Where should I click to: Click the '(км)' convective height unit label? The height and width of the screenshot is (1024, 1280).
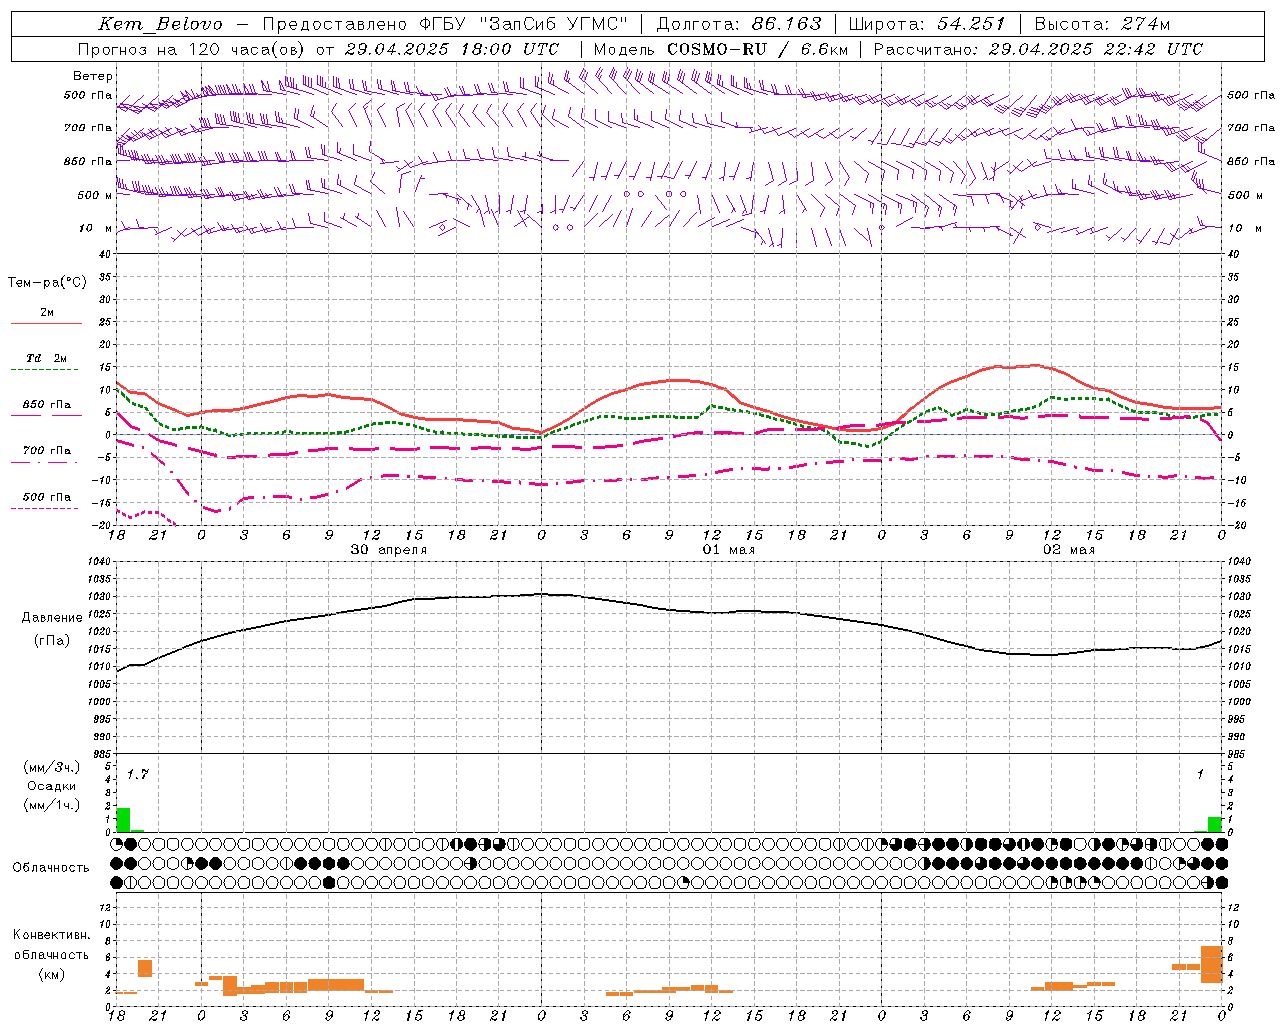[52, 974]
